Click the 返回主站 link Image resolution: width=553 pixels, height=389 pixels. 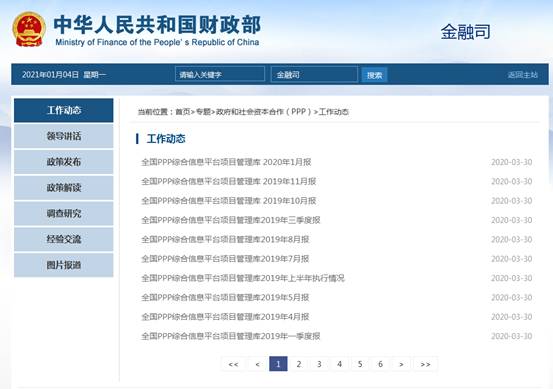523,75
